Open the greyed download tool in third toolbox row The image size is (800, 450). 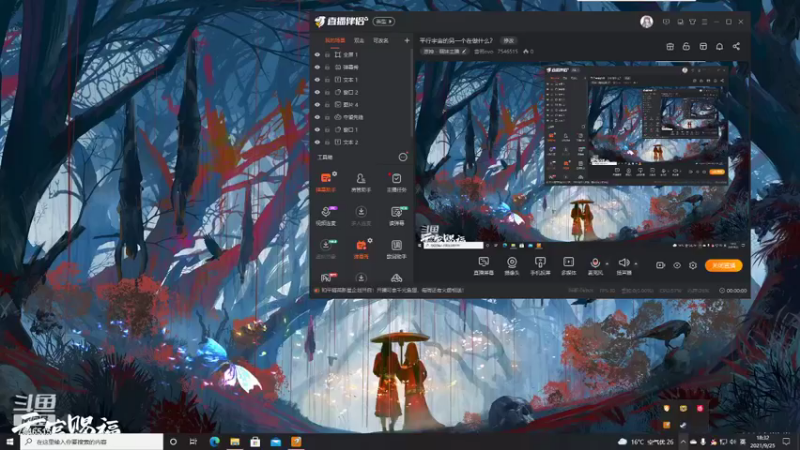(326, 249)
